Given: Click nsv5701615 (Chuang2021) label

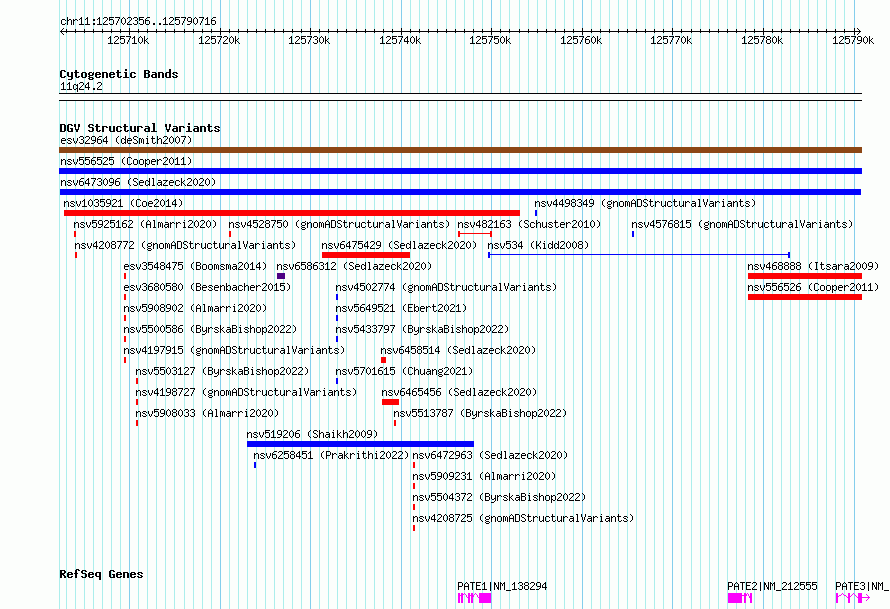Looking at the screenshot, I should tap(404, 371).
